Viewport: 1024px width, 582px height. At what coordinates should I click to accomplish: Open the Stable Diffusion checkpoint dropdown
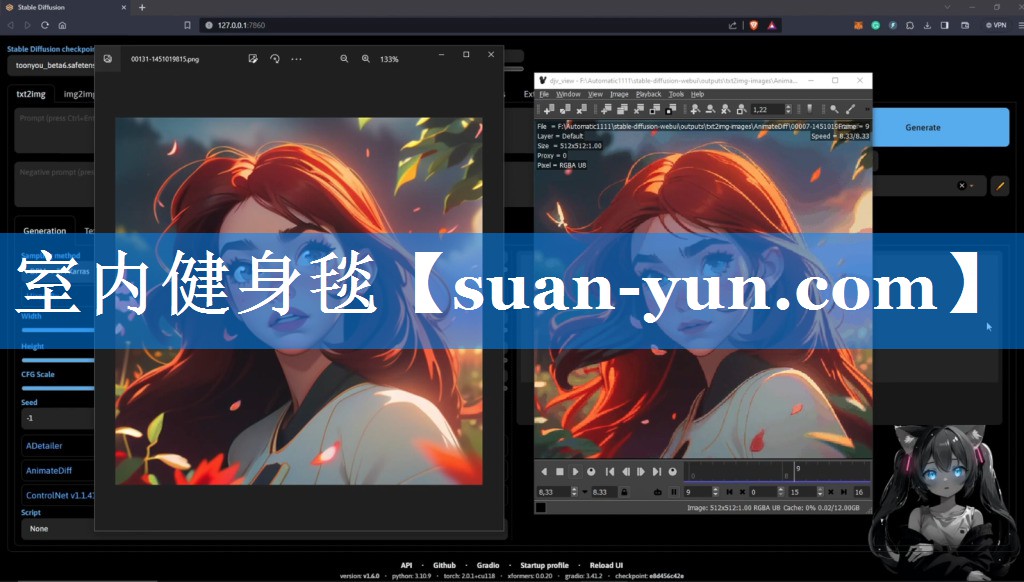click(52, 65)
